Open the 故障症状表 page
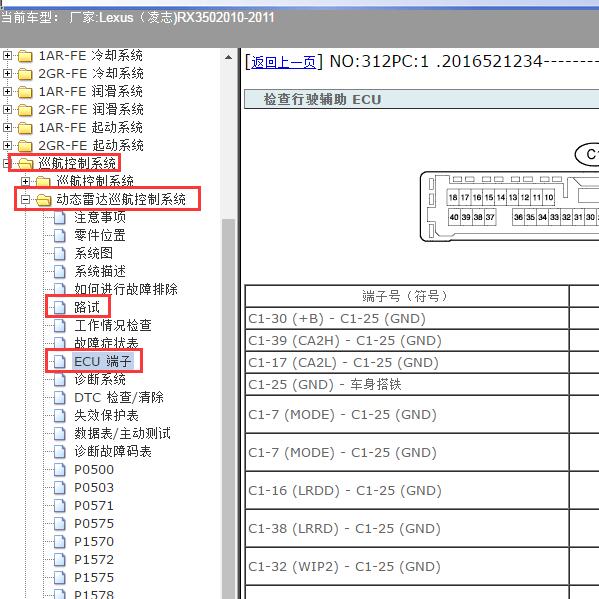The height and width of the screenshot is (599, 599). point(107,343)
